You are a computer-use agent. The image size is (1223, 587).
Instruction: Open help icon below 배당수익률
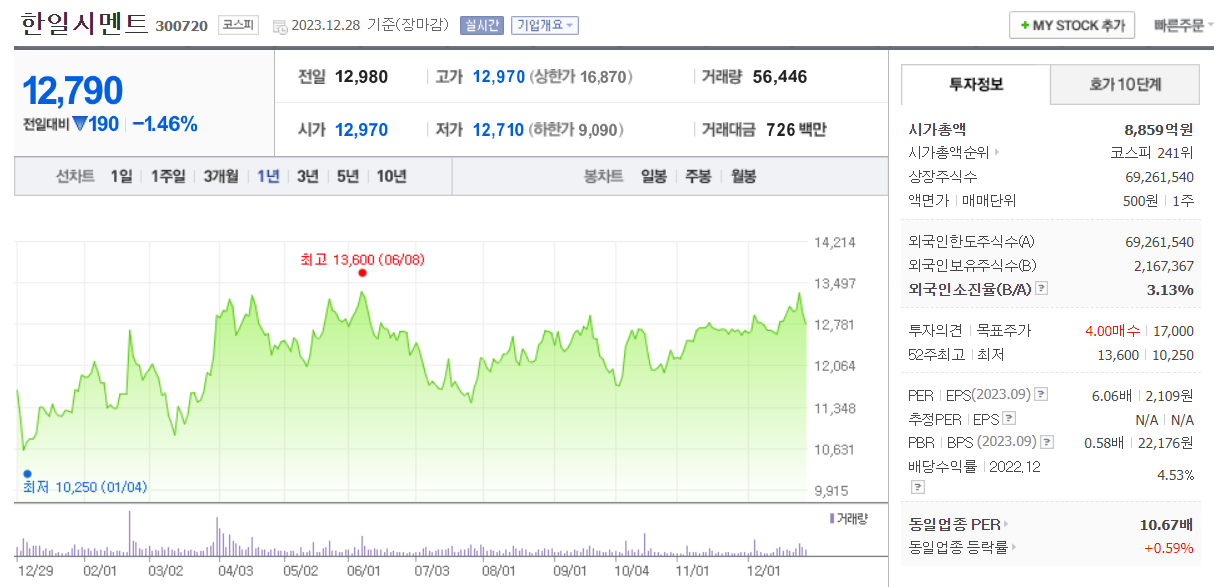(916, 487)
